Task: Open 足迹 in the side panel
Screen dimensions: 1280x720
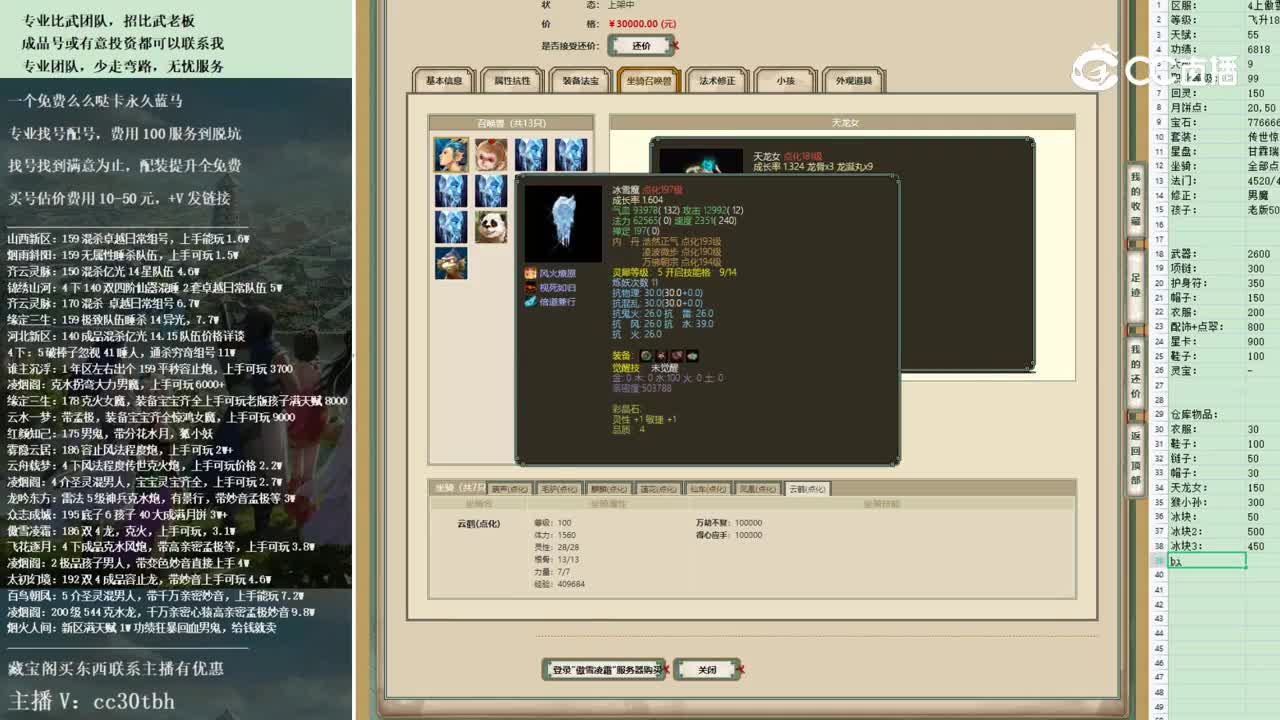Action: (x=1136, y=284)
